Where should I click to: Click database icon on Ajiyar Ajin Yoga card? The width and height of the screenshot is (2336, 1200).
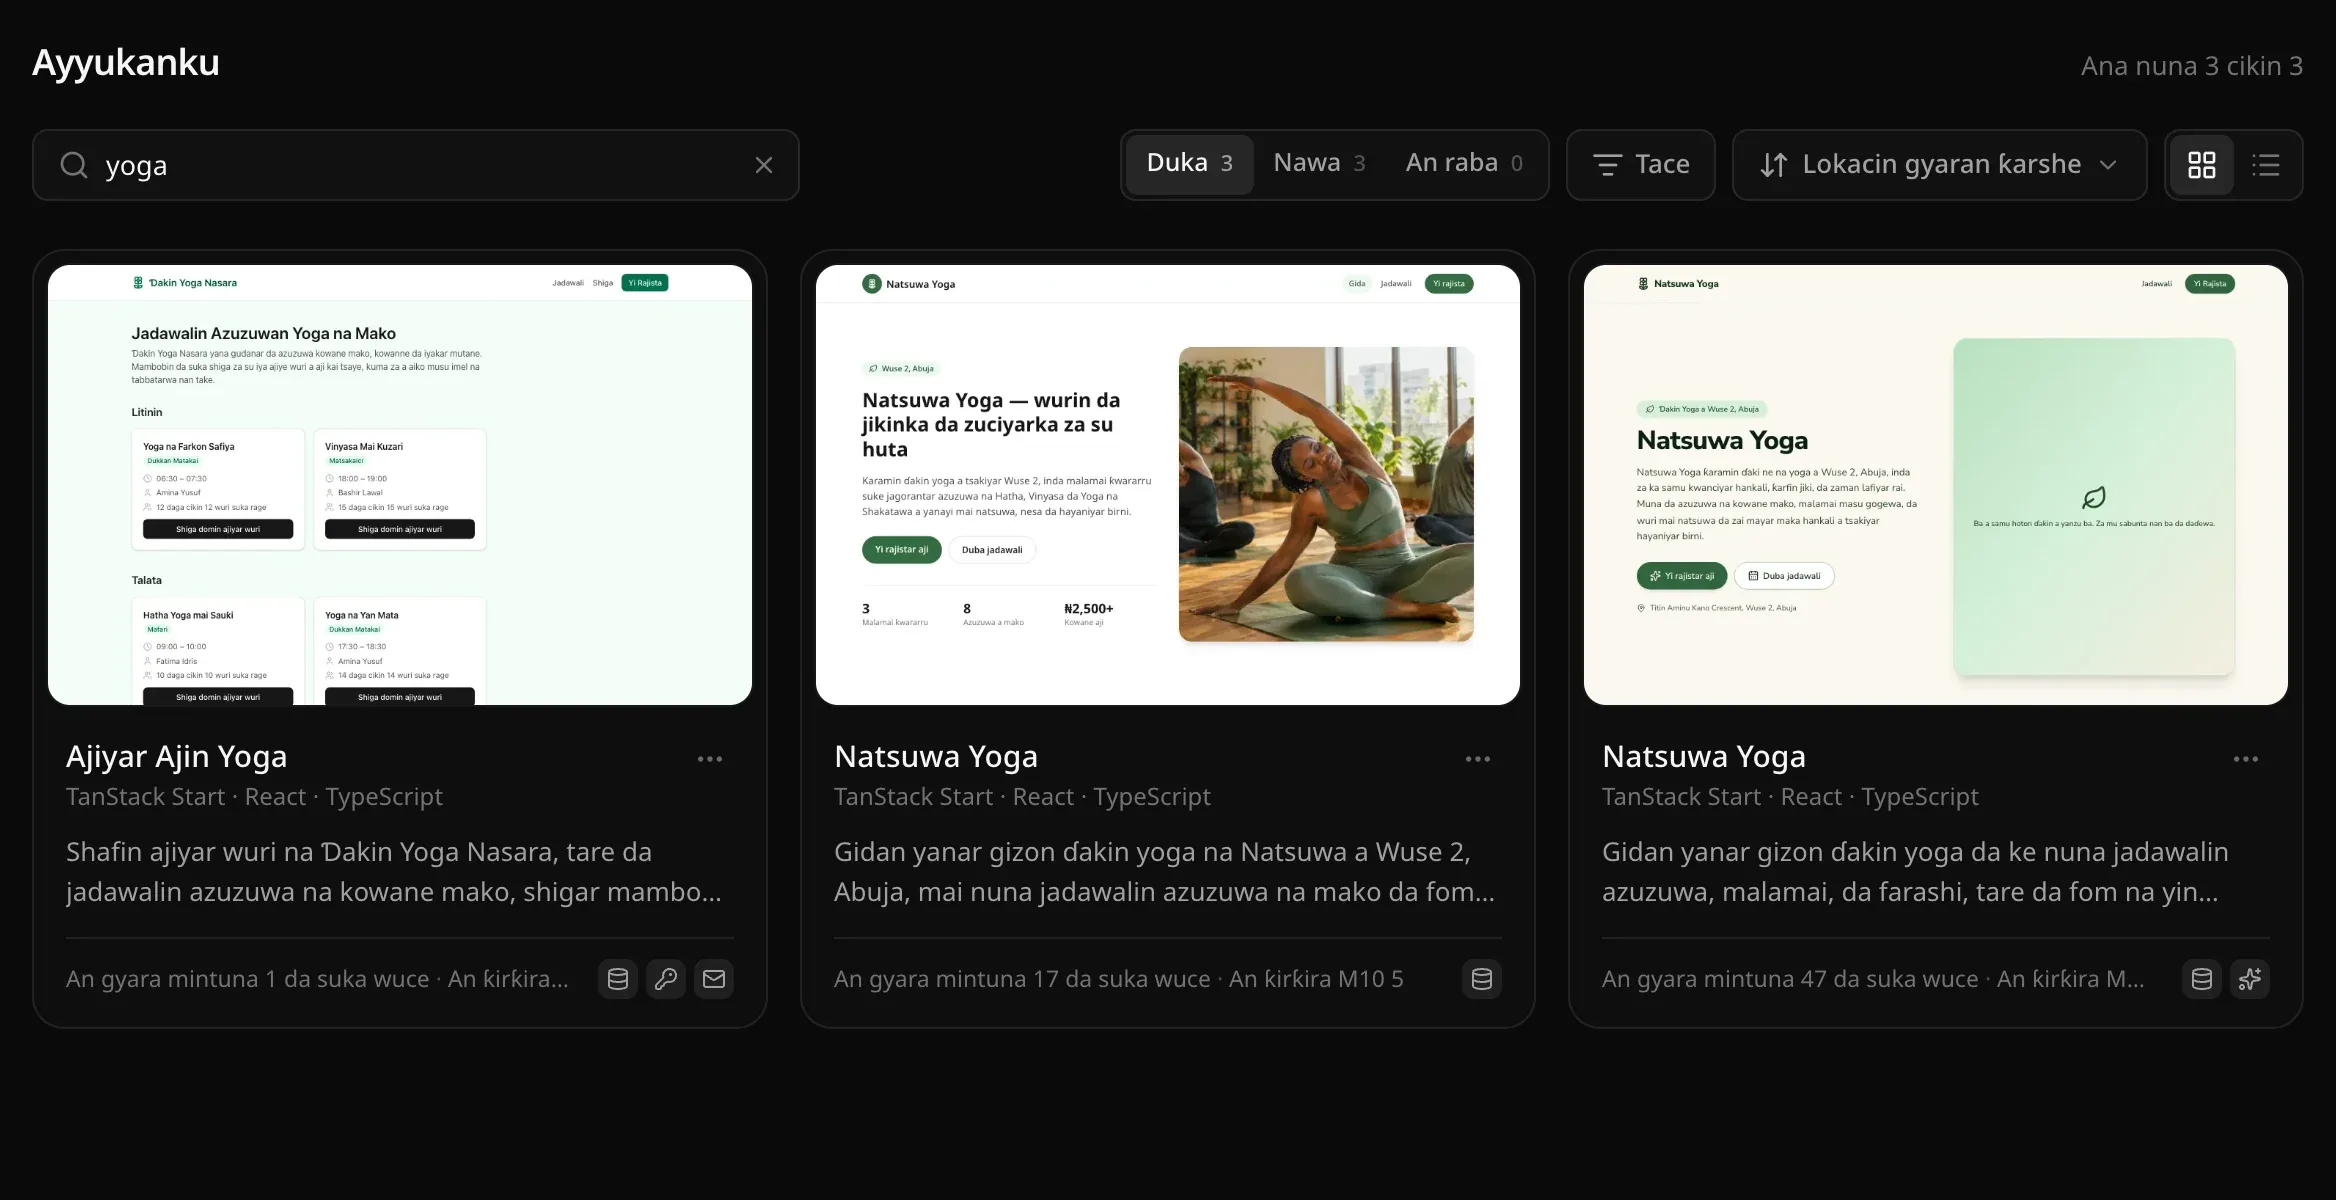tap(618, 979)
